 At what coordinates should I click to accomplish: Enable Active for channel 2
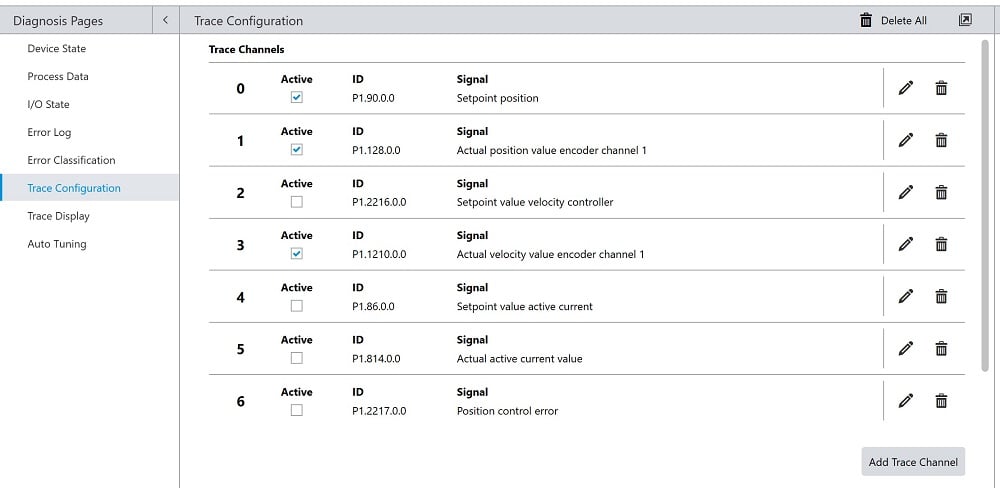(297, 202)
